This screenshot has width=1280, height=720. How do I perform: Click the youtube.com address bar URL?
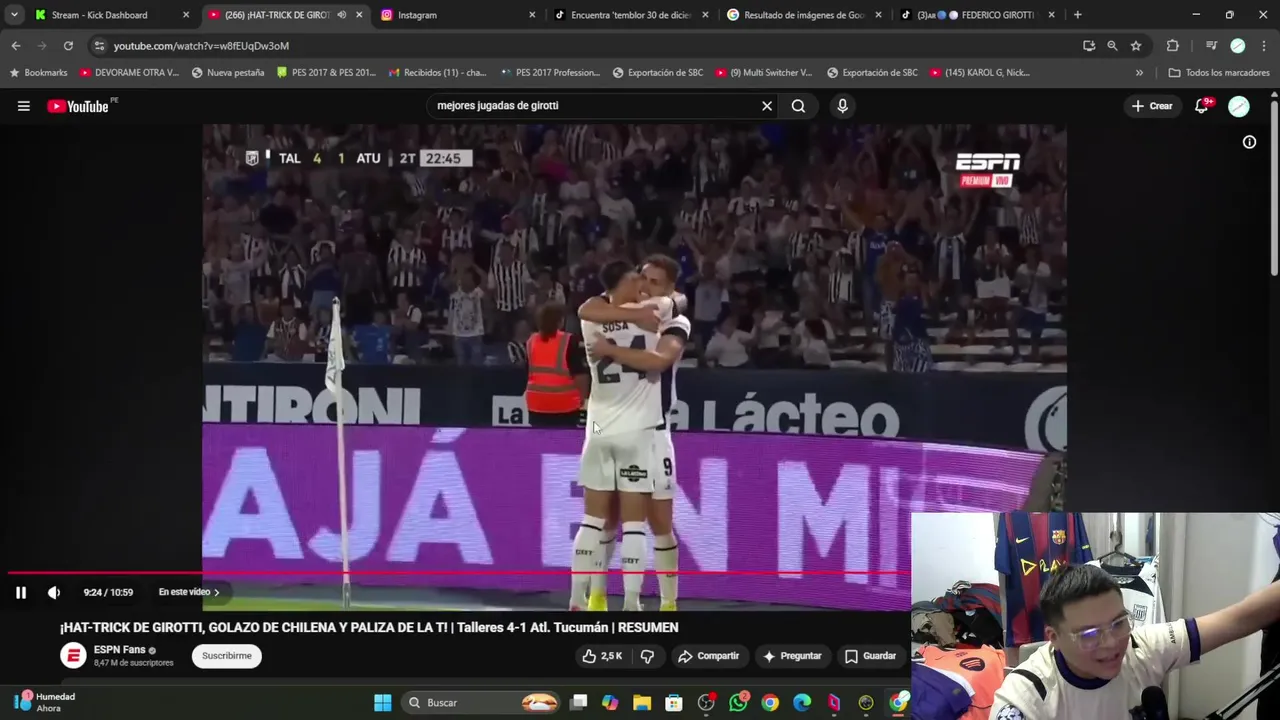[201, 46]
